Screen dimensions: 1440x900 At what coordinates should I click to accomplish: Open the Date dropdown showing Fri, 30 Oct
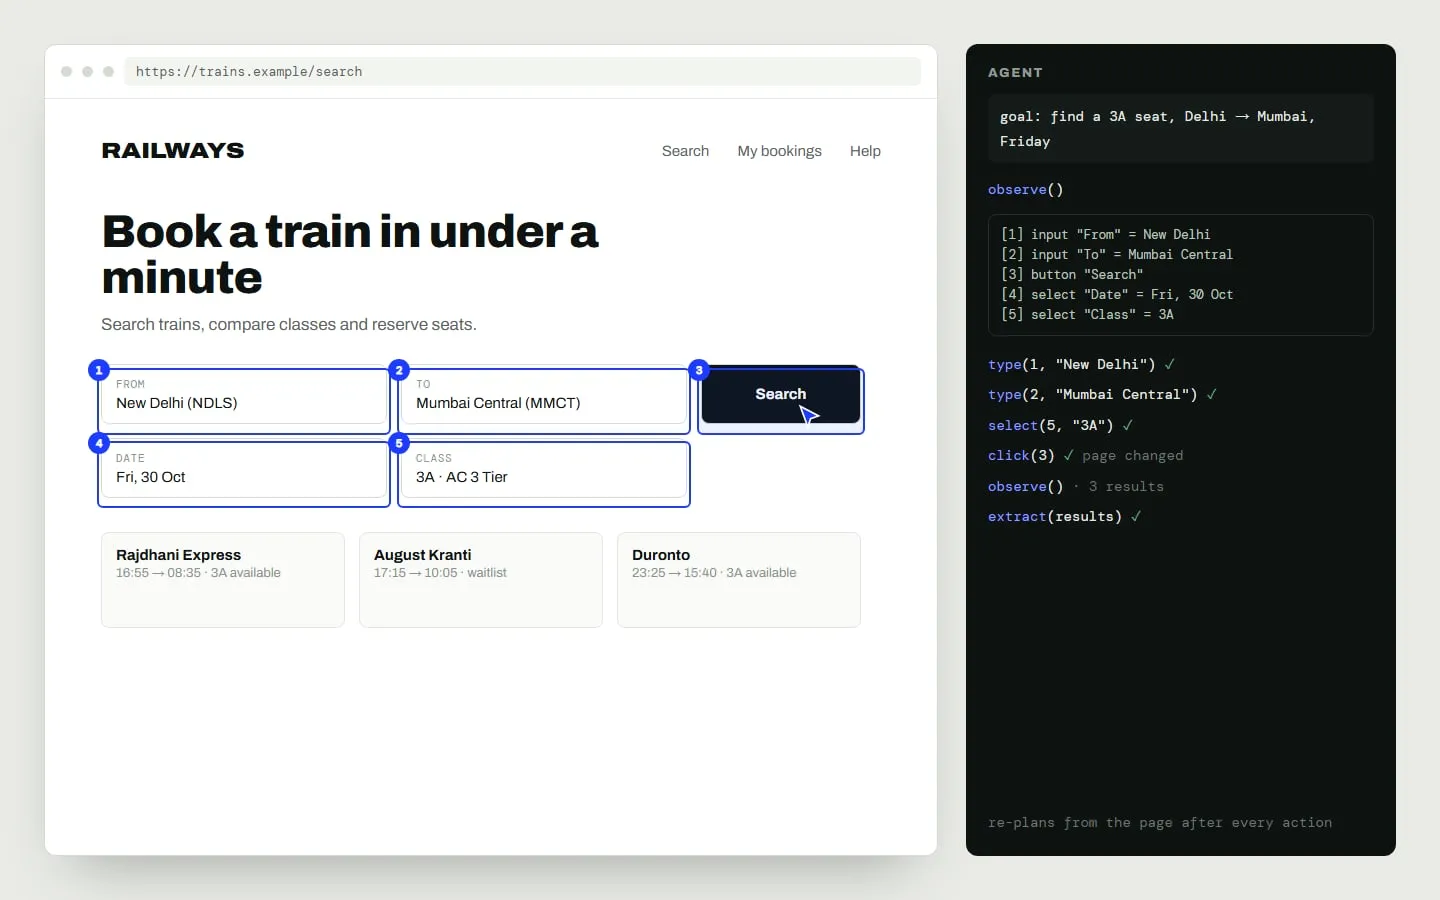click(244, 470)
